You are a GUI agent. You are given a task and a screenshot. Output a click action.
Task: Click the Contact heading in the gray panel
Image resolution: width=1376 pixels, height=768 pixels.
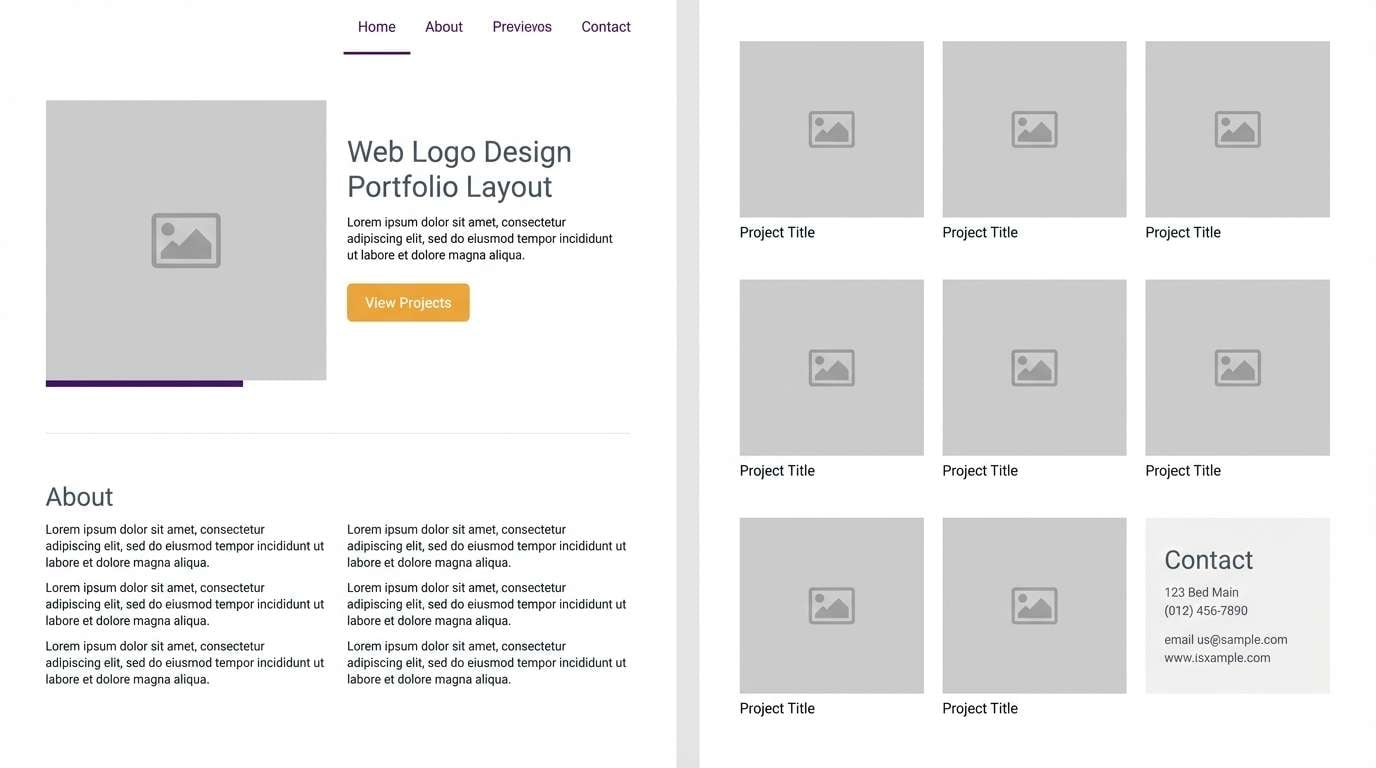[x=1208, y=560]
